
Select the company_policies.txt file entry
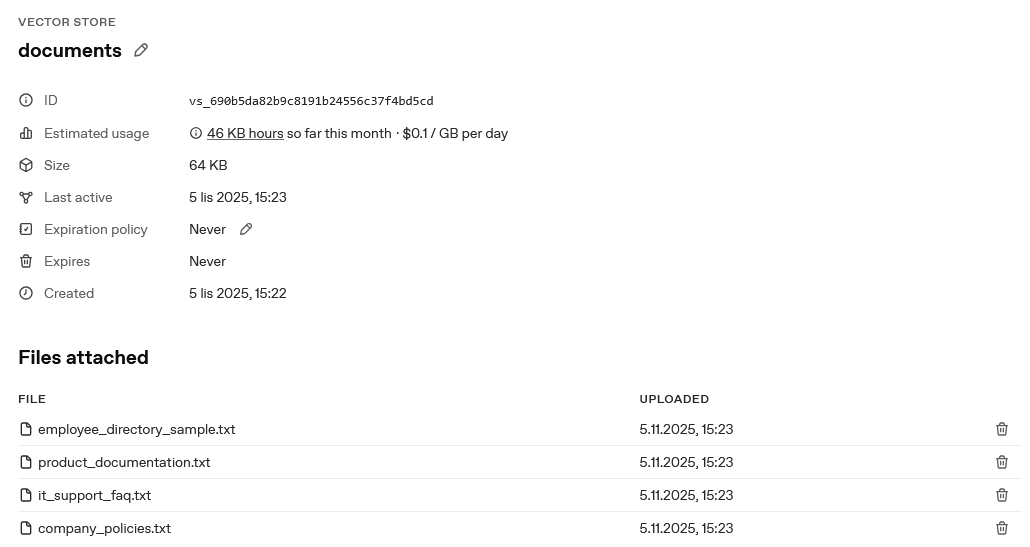click(104, 528)
